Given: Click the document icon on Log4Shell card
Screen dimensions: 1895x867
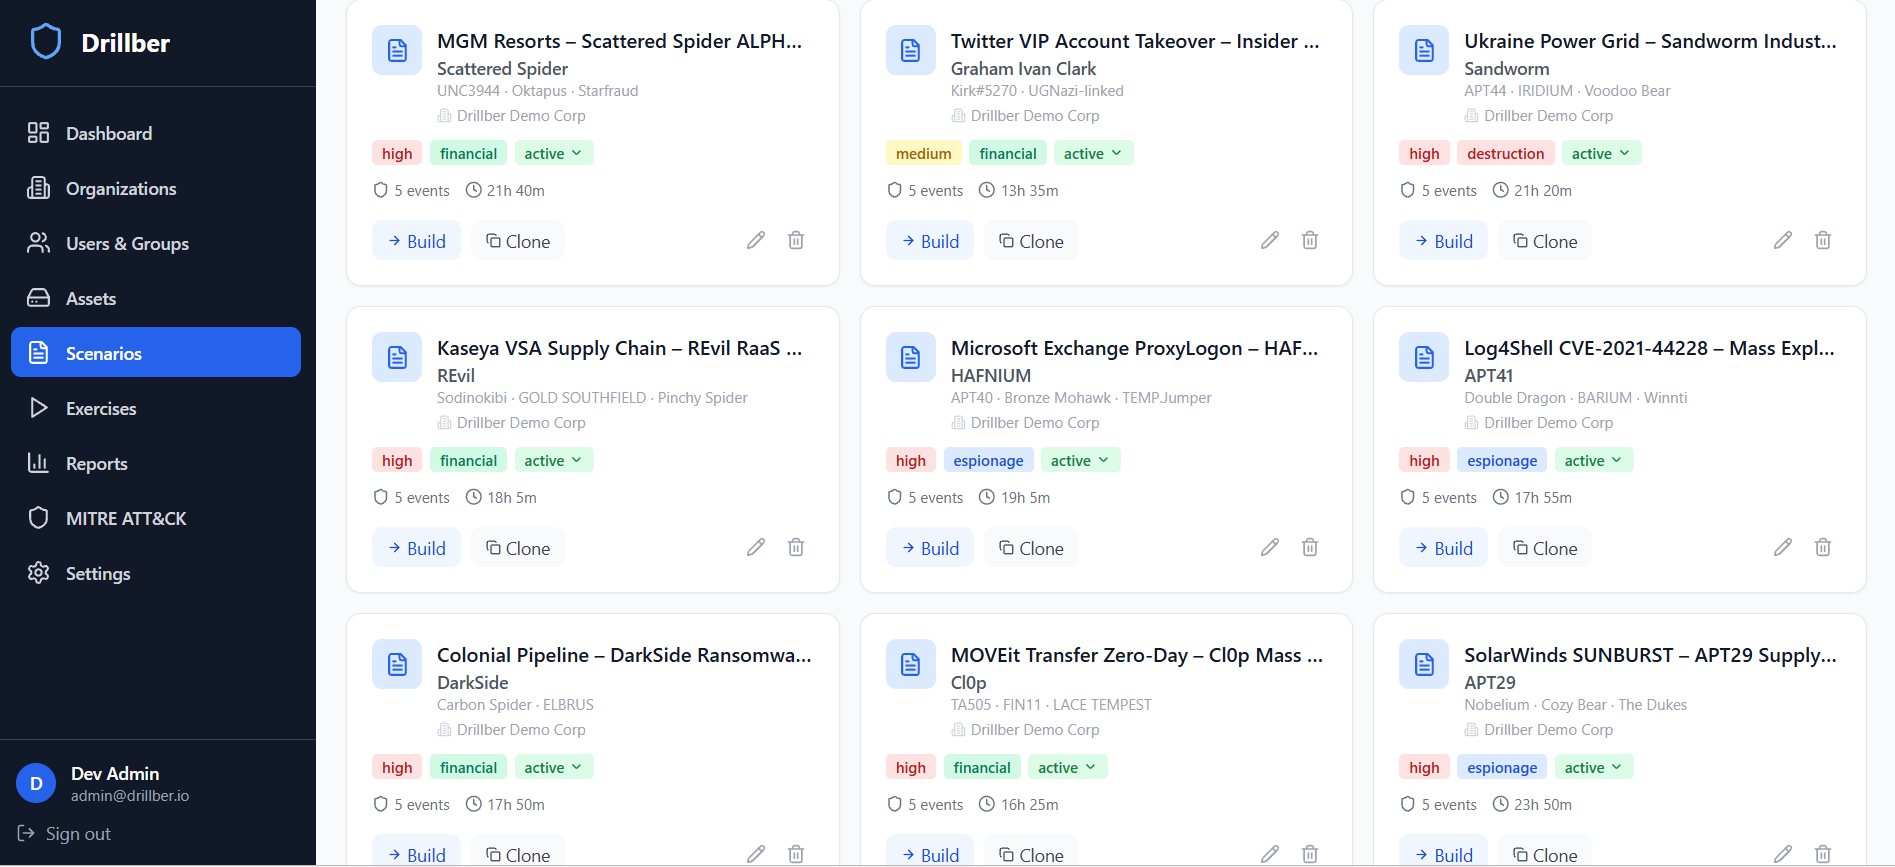Looking at the screenshot, I should coord(1424,357).
